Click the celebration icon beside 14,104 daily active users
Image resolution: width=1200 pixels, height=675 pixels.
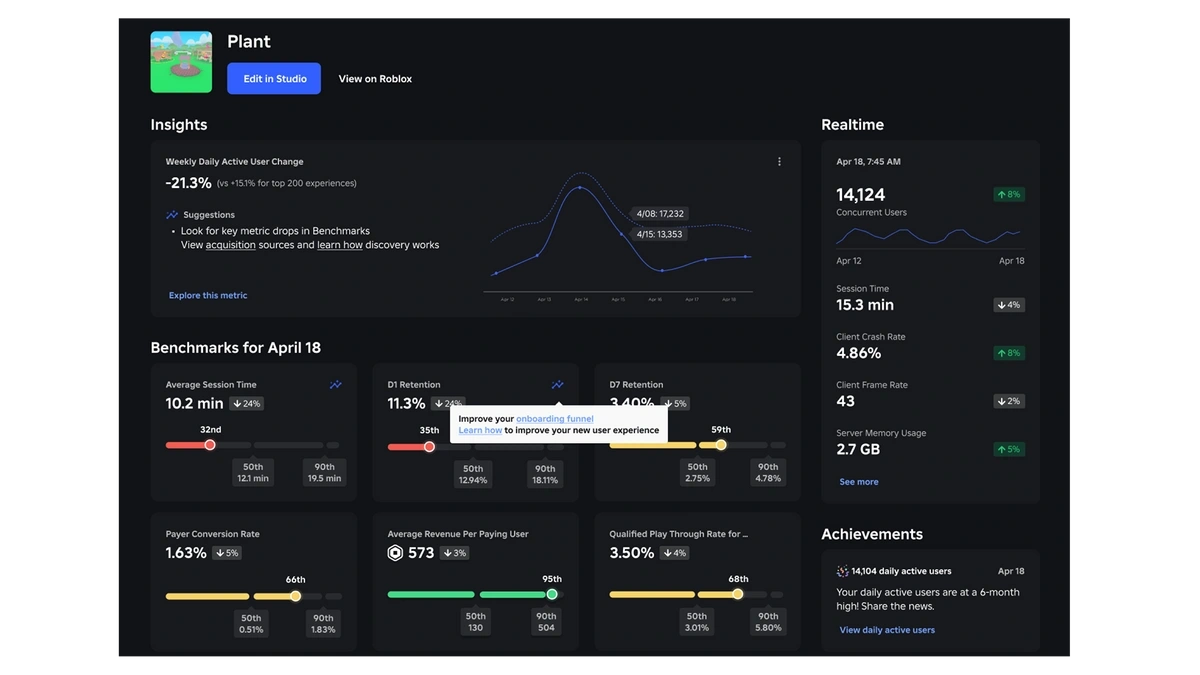[x=843, y=572]
